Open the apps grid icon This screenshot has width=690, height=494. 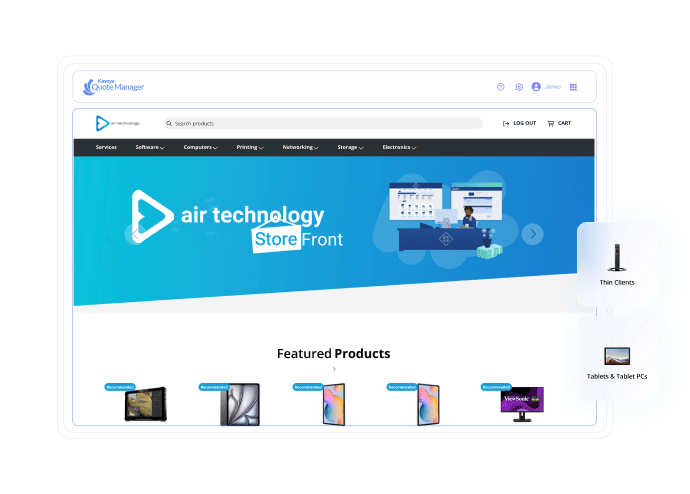click(573, 87)
